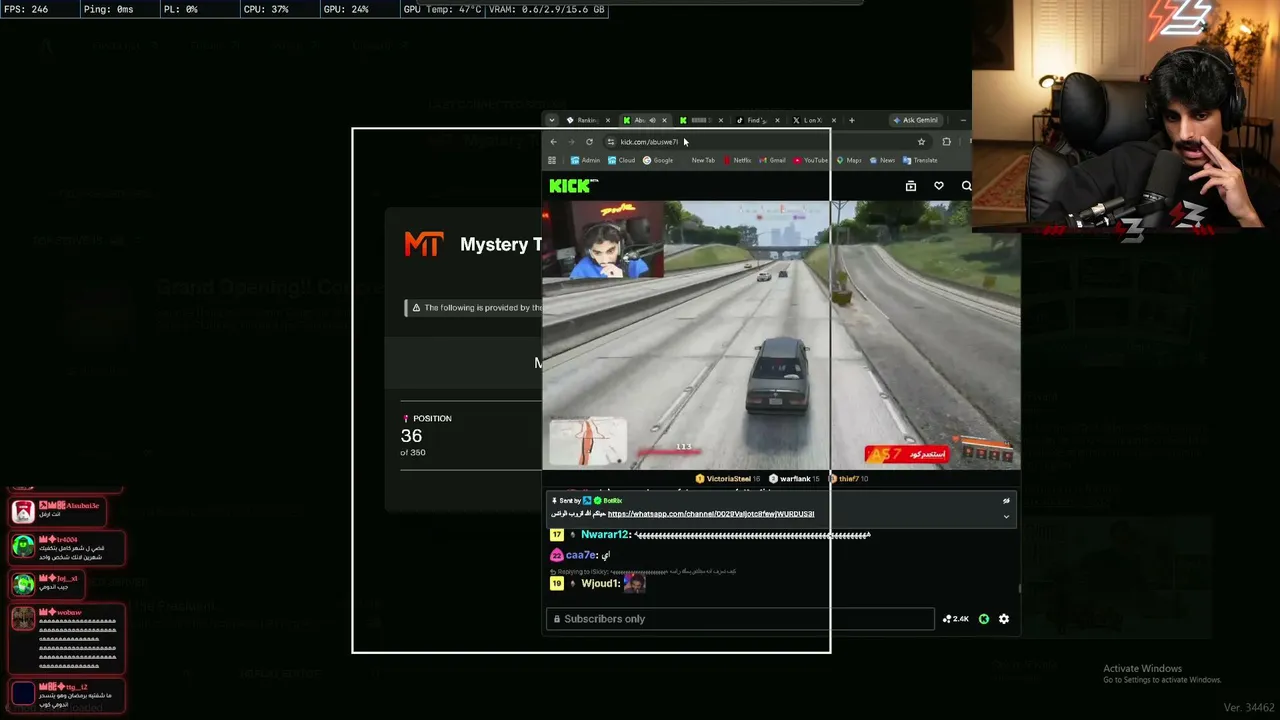This screenshot has width=1280, height=720.
Task: Click thief7 on the gift leaderboard
Action: (x=848, y=479)
